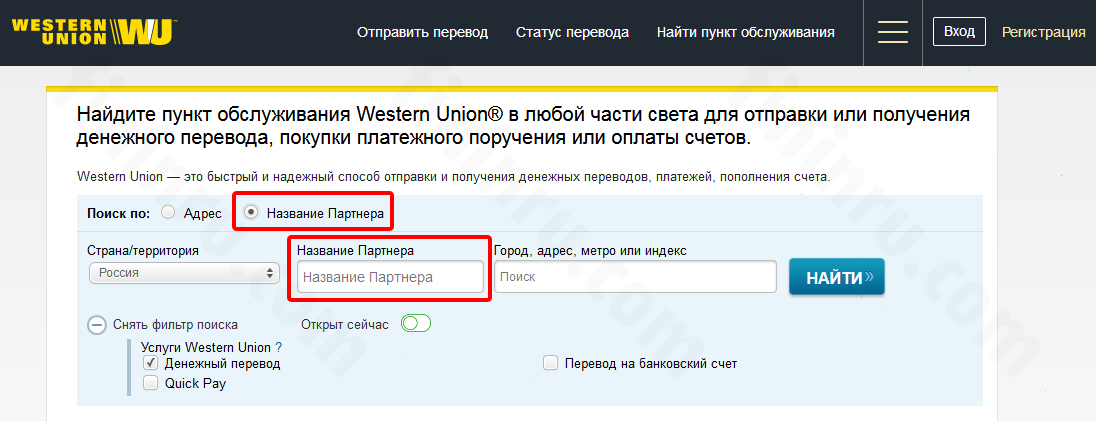The width and height of the screenshot is (1096, 421).
Task: Click the Вход button
Action: 959,31
